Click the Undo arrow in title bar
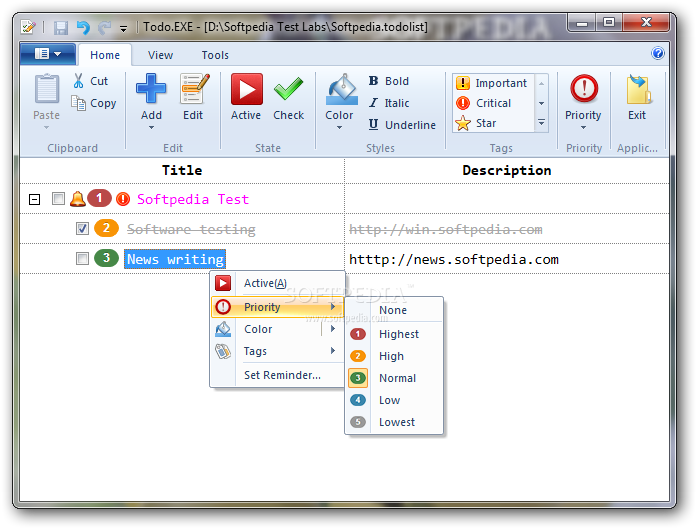697x529 pixels. coord(83,28)
